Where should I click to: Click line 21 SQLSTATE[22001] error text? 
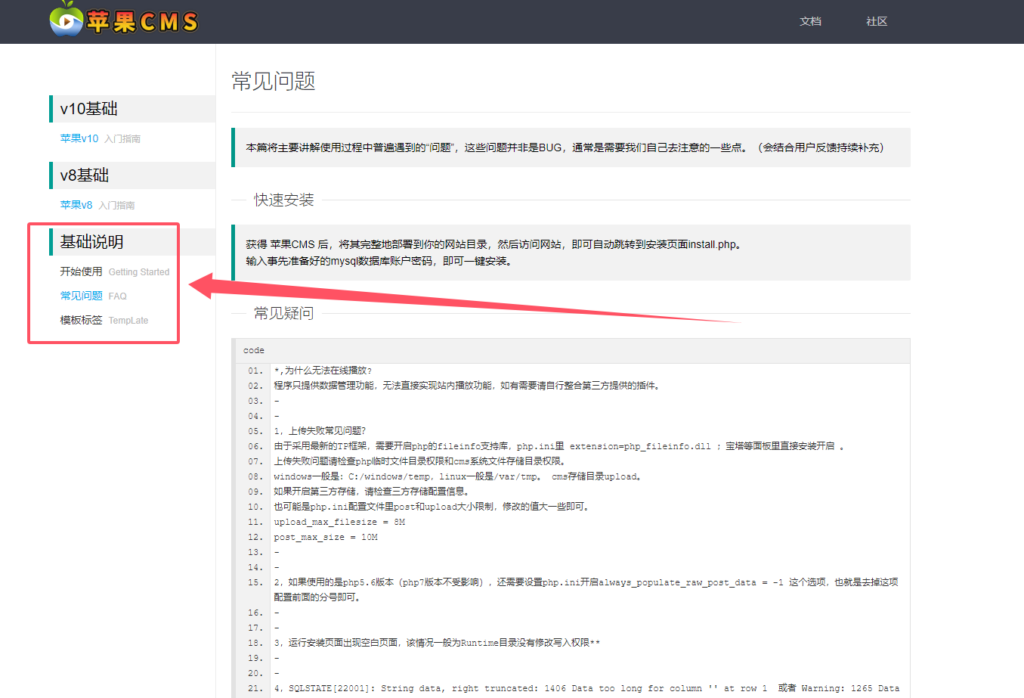click(x=586, y=688)
